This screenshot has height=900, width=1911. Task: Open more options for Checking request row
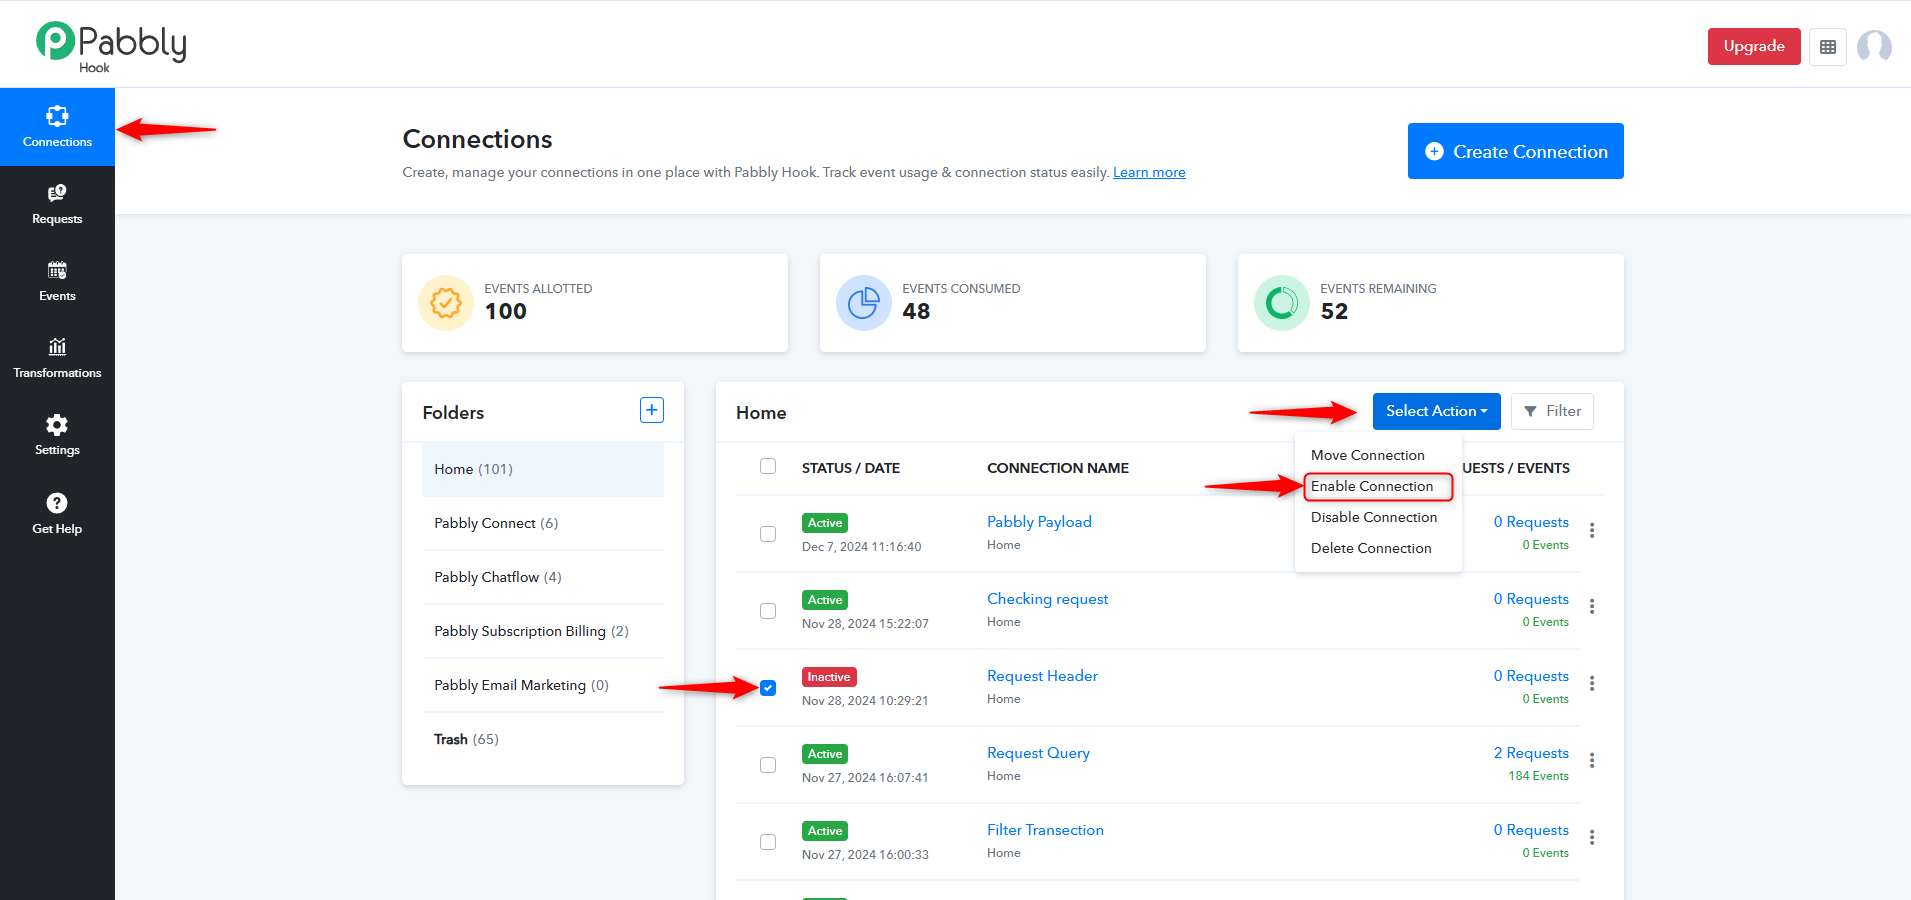tap(1592, 607)
